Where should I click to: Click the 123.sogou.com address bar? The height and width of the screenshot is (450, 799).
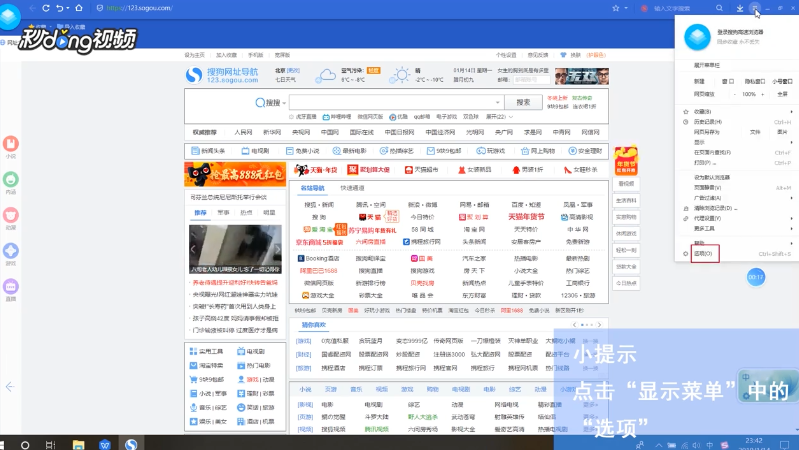[139, 8]
